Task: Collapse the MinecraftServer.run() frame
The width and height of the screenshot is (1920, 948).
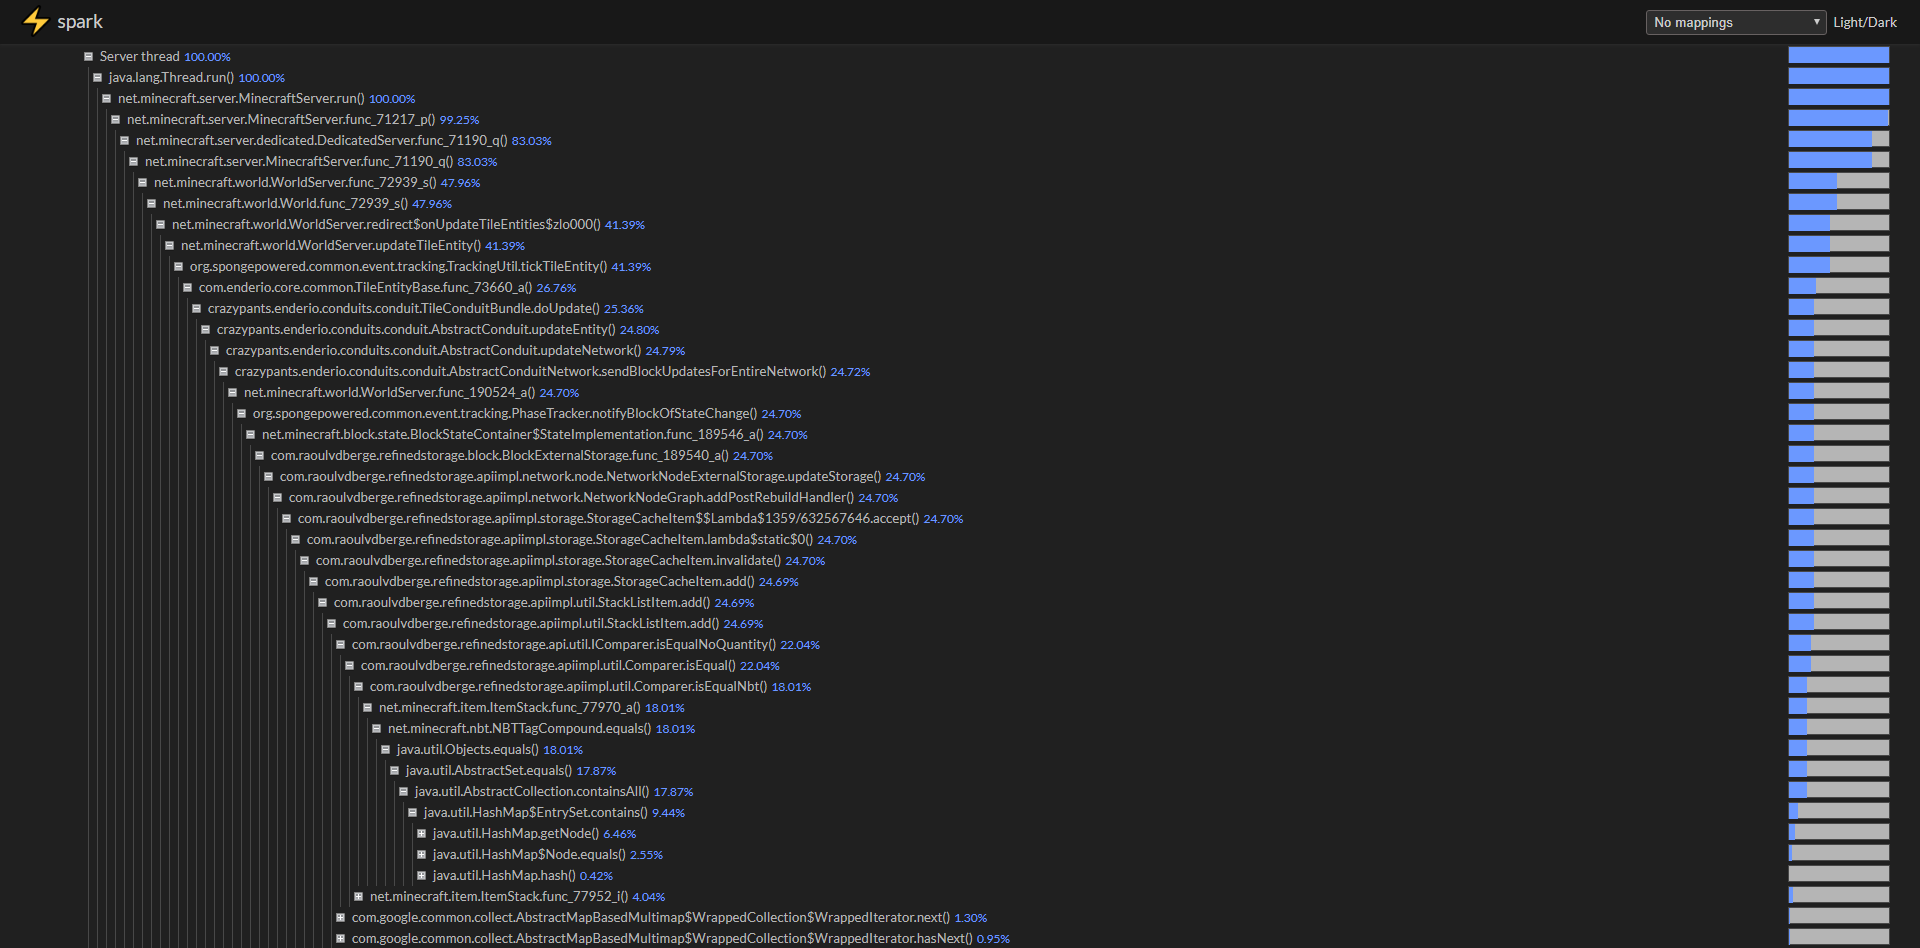Action: tap(107, 98)
